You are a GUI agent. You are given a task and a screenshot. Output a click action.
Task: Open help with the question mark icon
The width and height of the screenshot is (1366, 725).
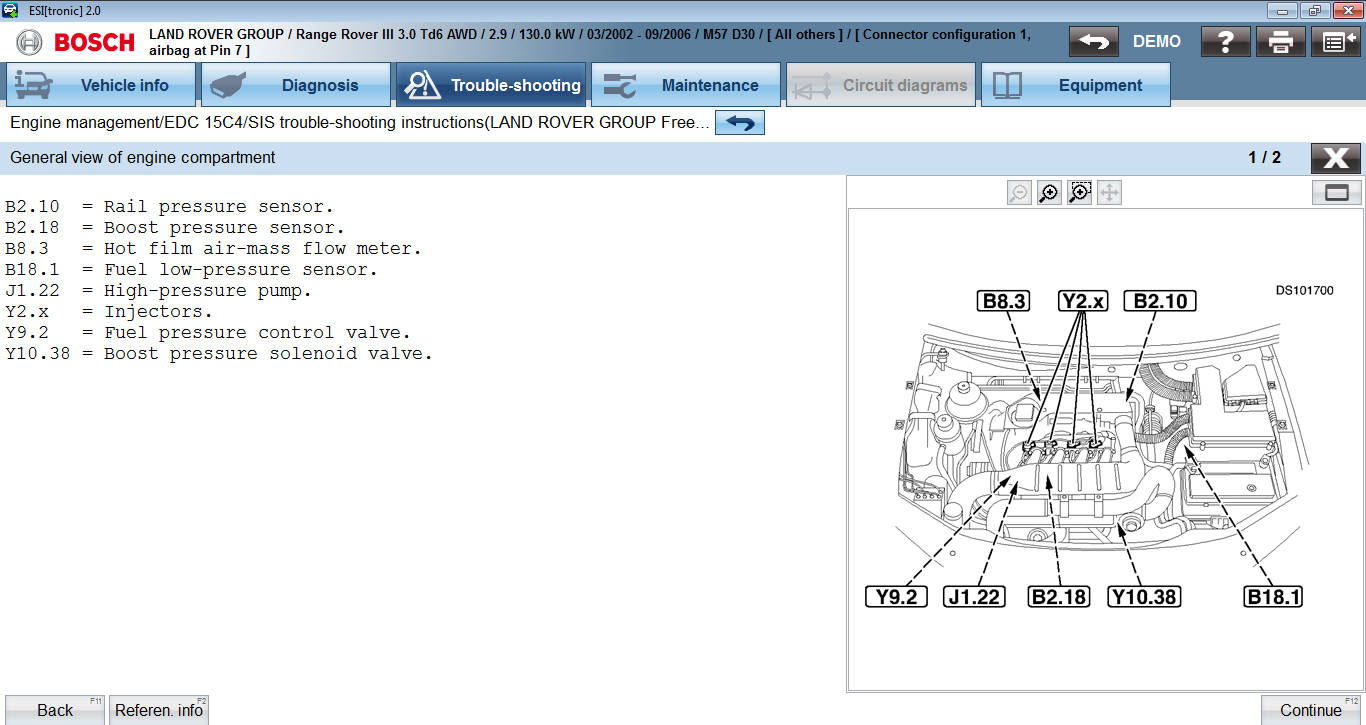point(1225,42)
